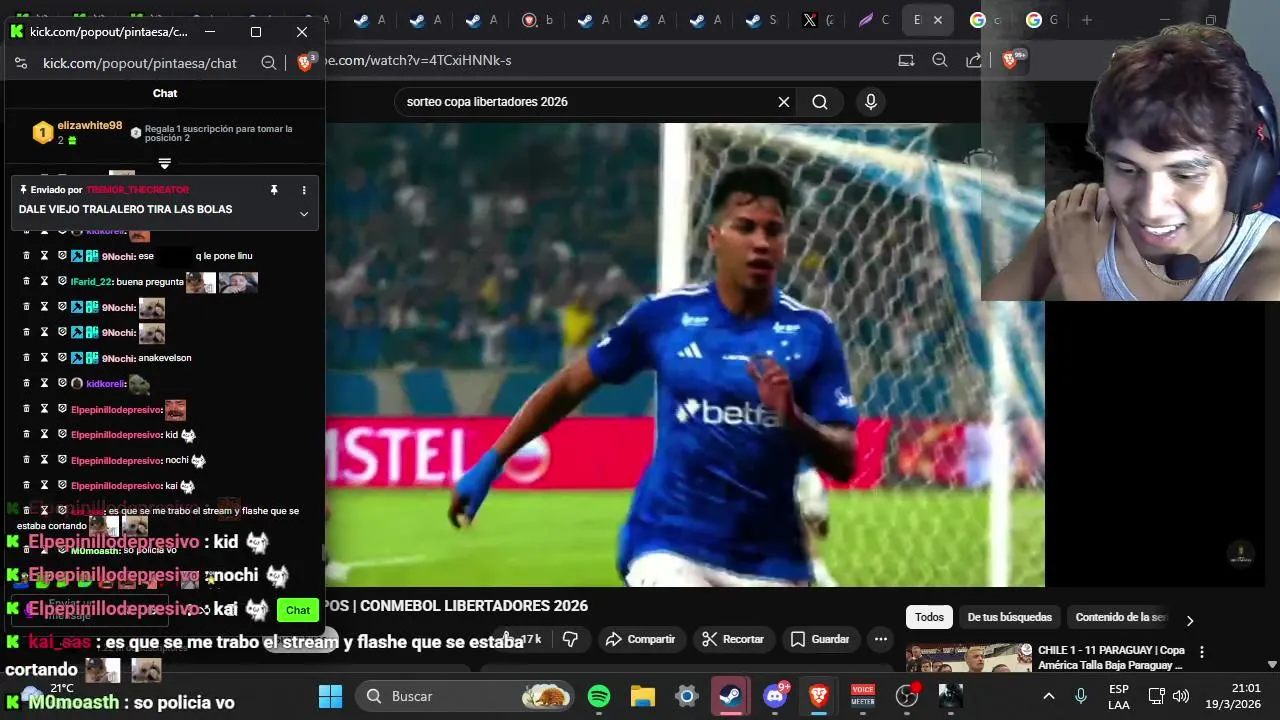Timeout icon on Elpepinillodepresivo 'nochi' row
1280x720 pixels.
pos(44,460)
